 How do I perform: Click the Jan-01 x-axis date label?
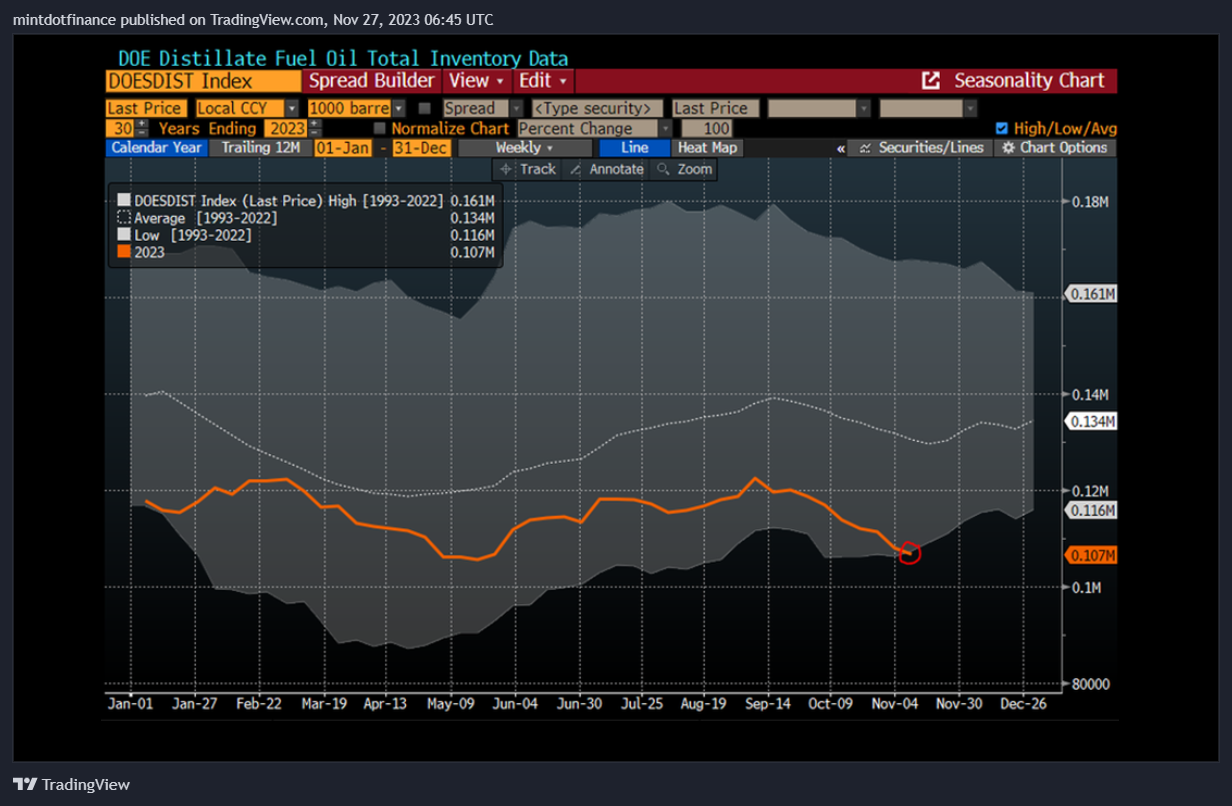click(x=129, y=703)
